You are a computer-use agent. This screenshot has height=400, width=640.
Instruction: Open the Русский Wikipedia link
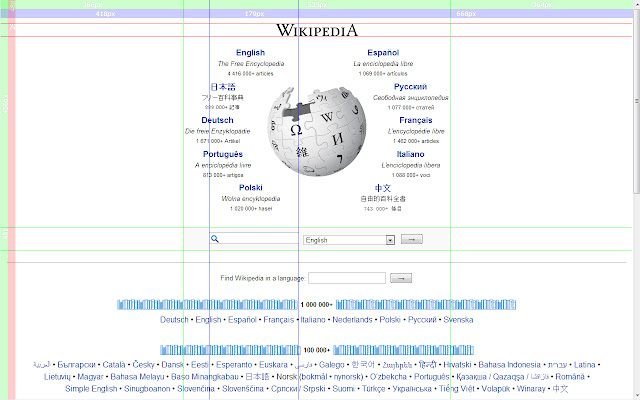click(x=410, y=87)
